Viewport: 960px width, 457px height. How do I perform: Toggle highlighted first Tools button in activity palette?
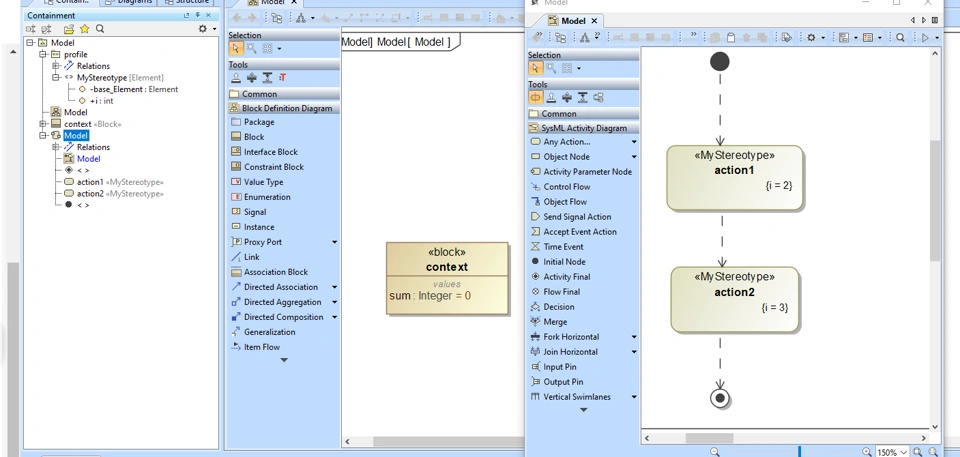[x=536, y=97]
